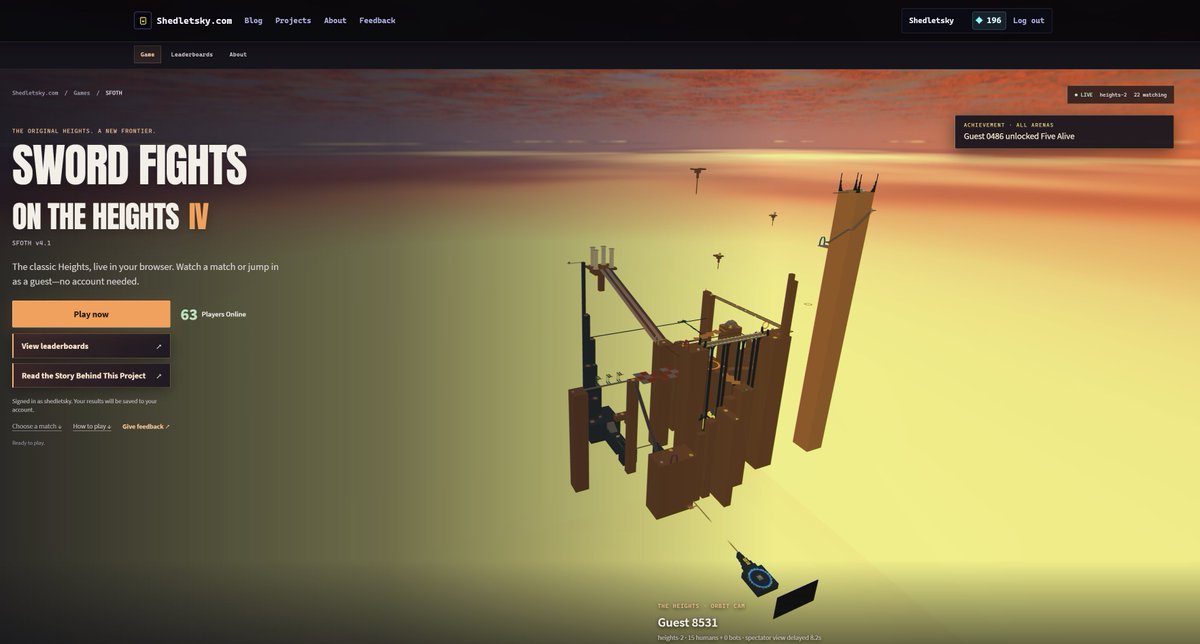Image resolution: width=1200 pixels, height=644 pixels.
Task: Open the Feedback navigation item
Action: coord(377,20)
